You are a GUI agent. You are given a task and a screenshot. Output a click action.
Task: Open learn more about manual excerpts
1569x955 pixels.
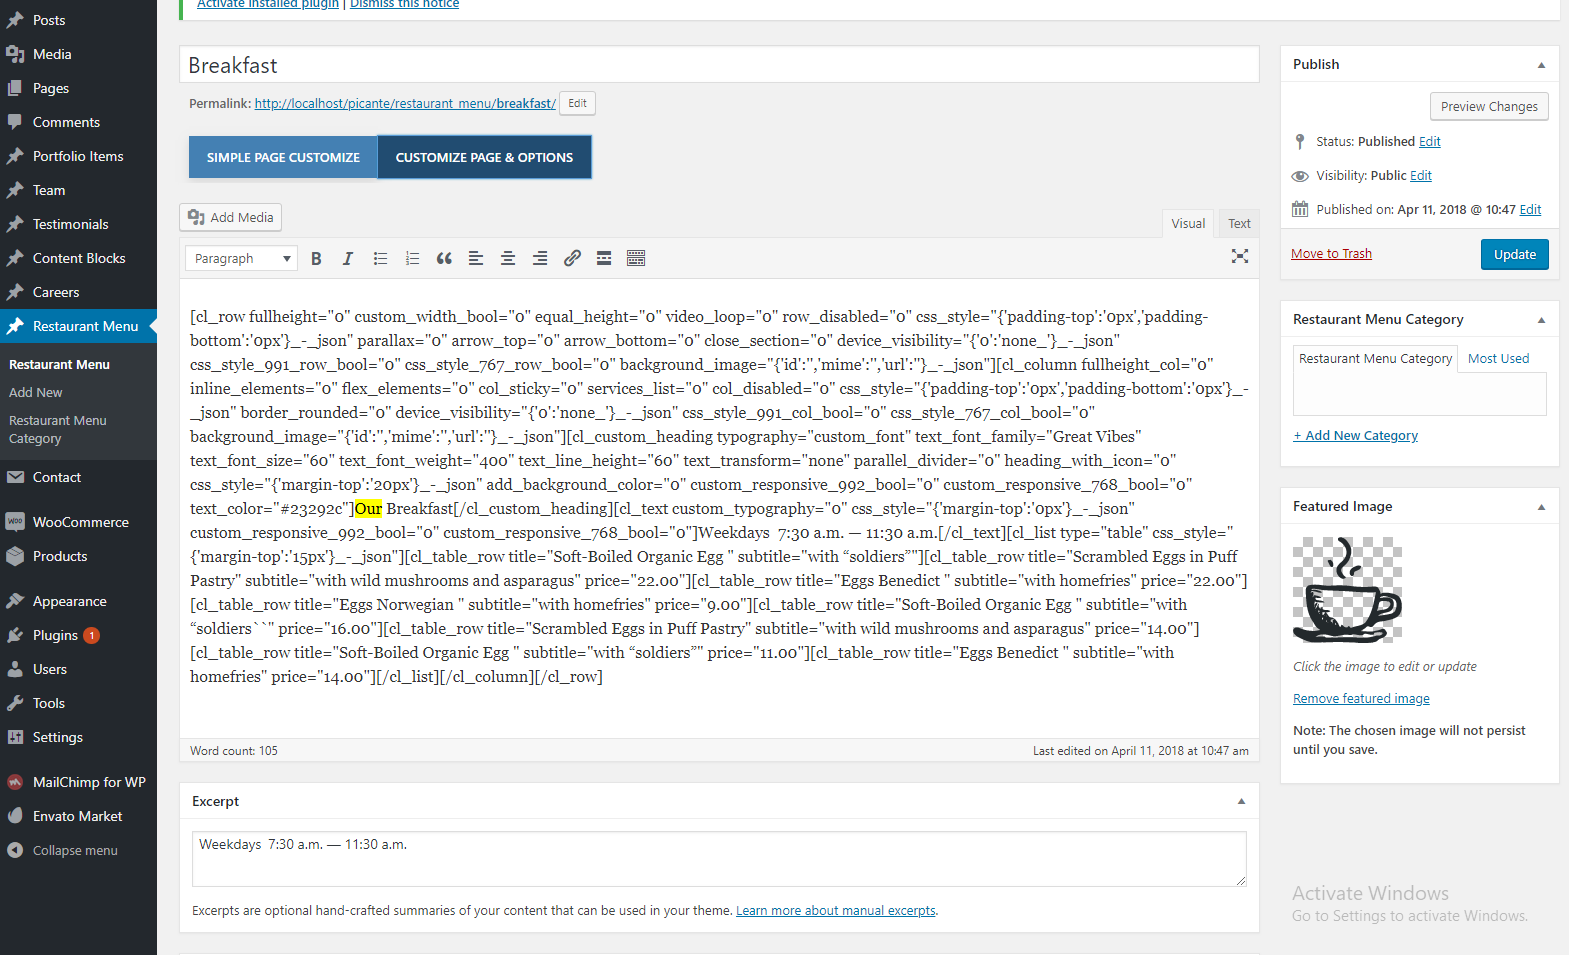[x=836, y=910]
